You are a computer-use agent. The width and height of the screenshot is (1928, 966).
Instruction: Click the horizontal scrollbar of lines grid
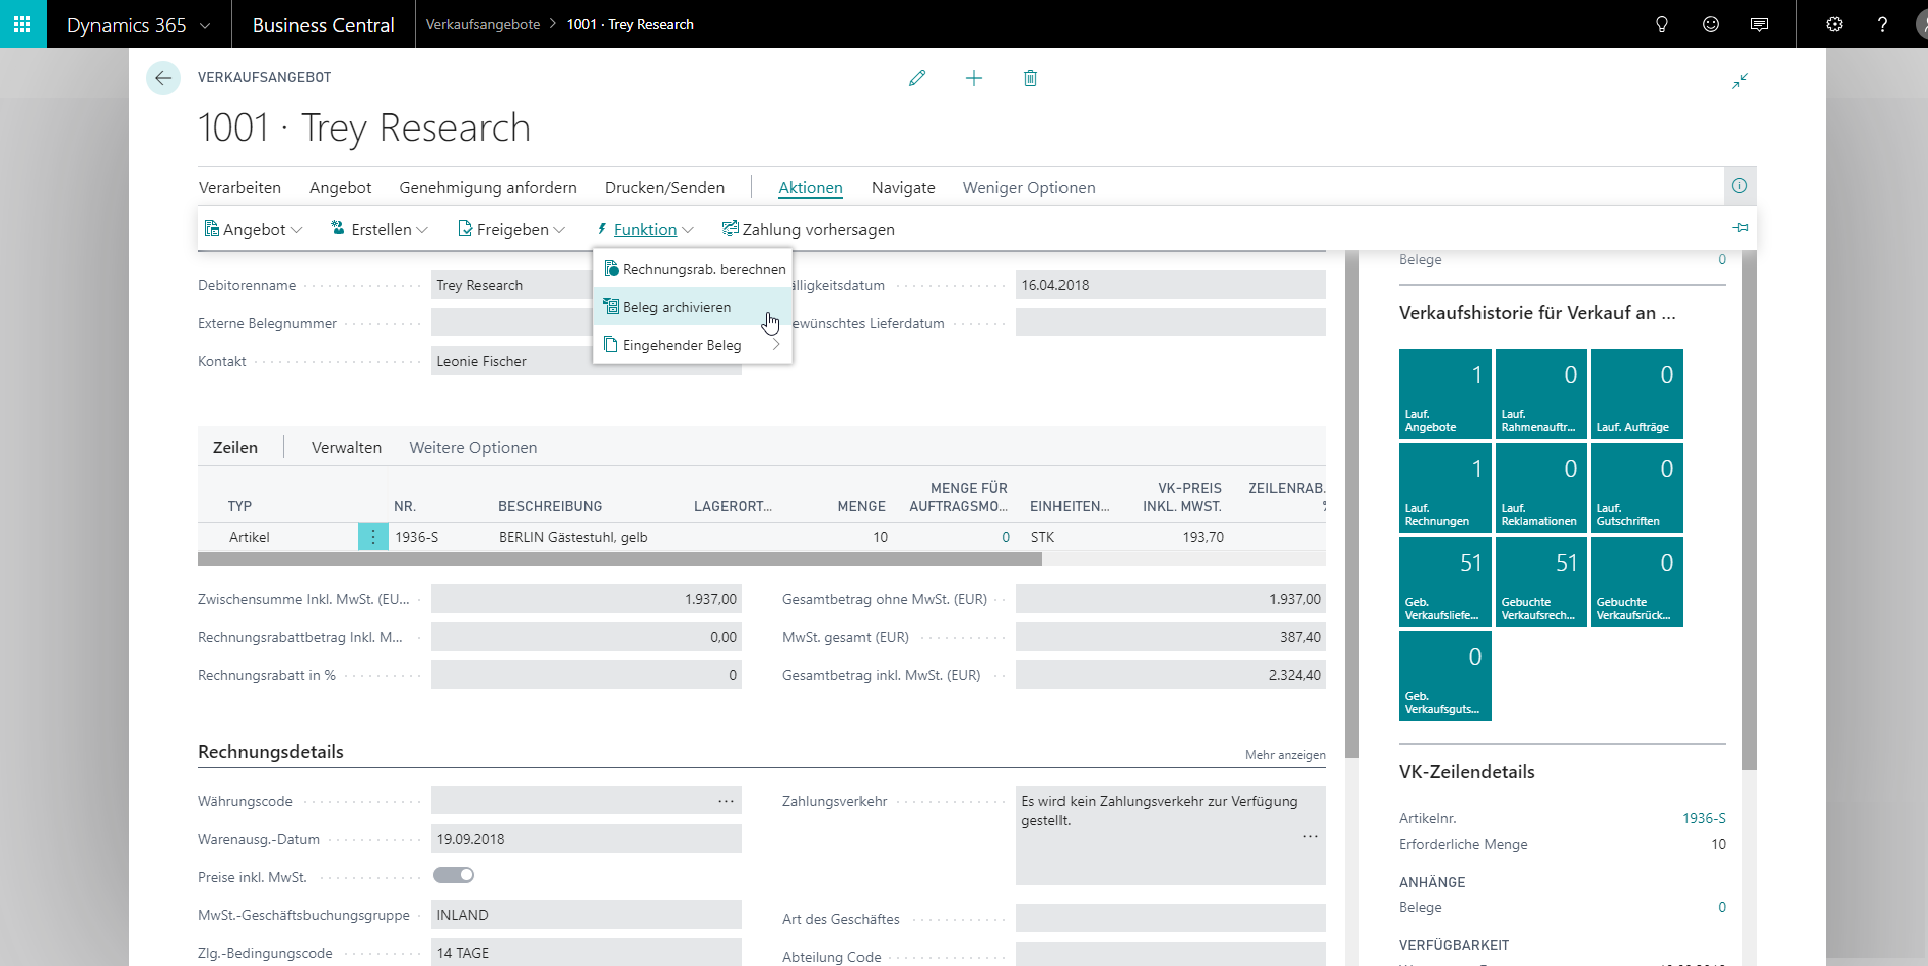[620, 559]
